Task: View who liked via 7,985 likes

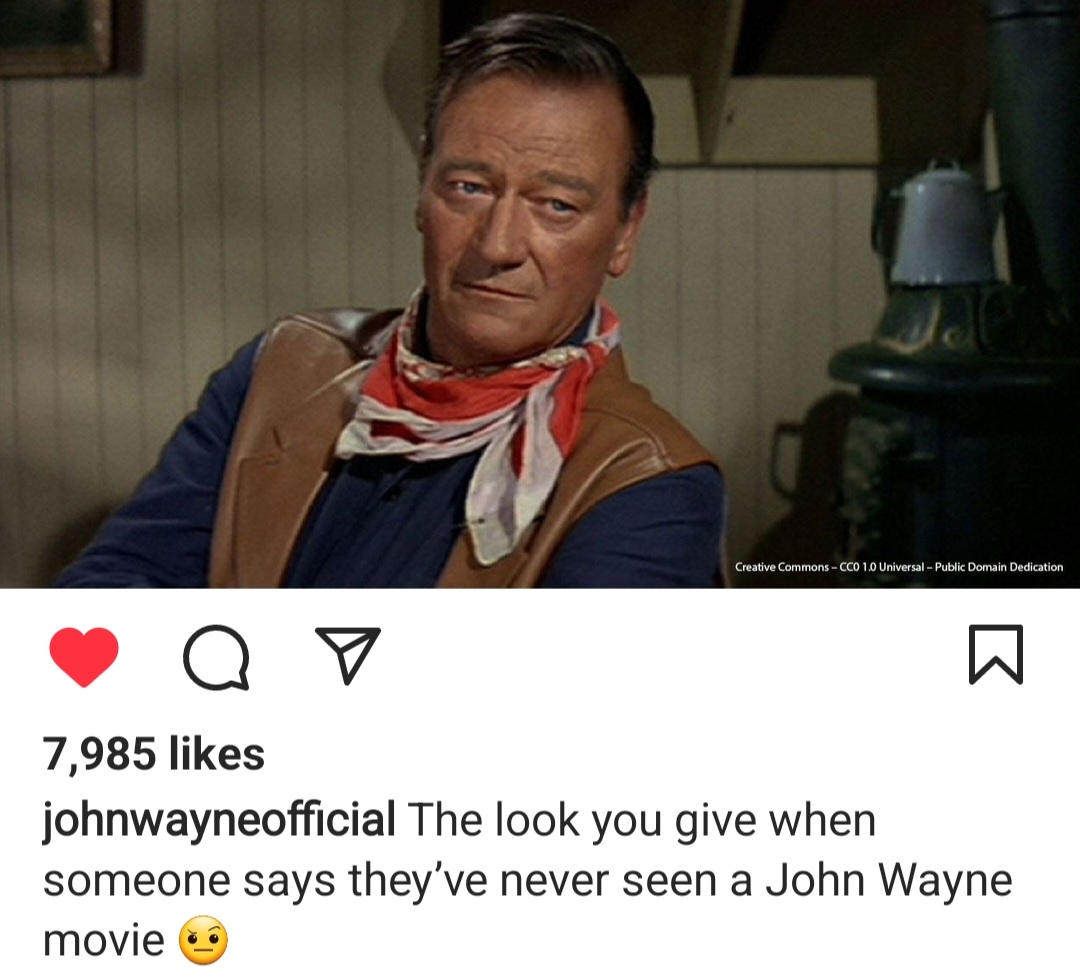Action: (x=154, y=754)
